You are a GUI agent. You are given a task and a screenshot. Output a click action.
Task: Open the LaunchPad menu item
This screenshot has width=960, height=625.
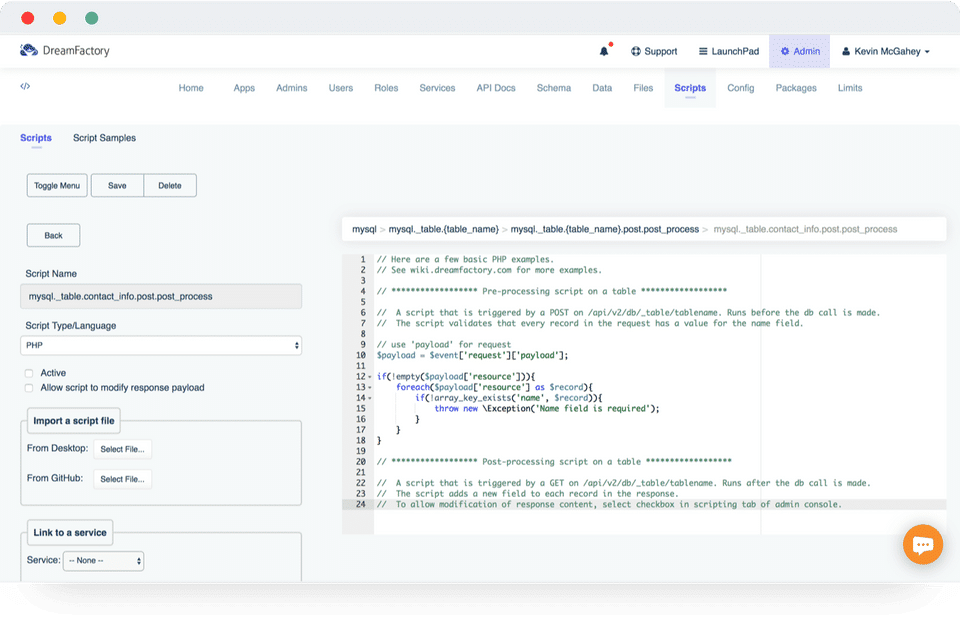[728, 51]
